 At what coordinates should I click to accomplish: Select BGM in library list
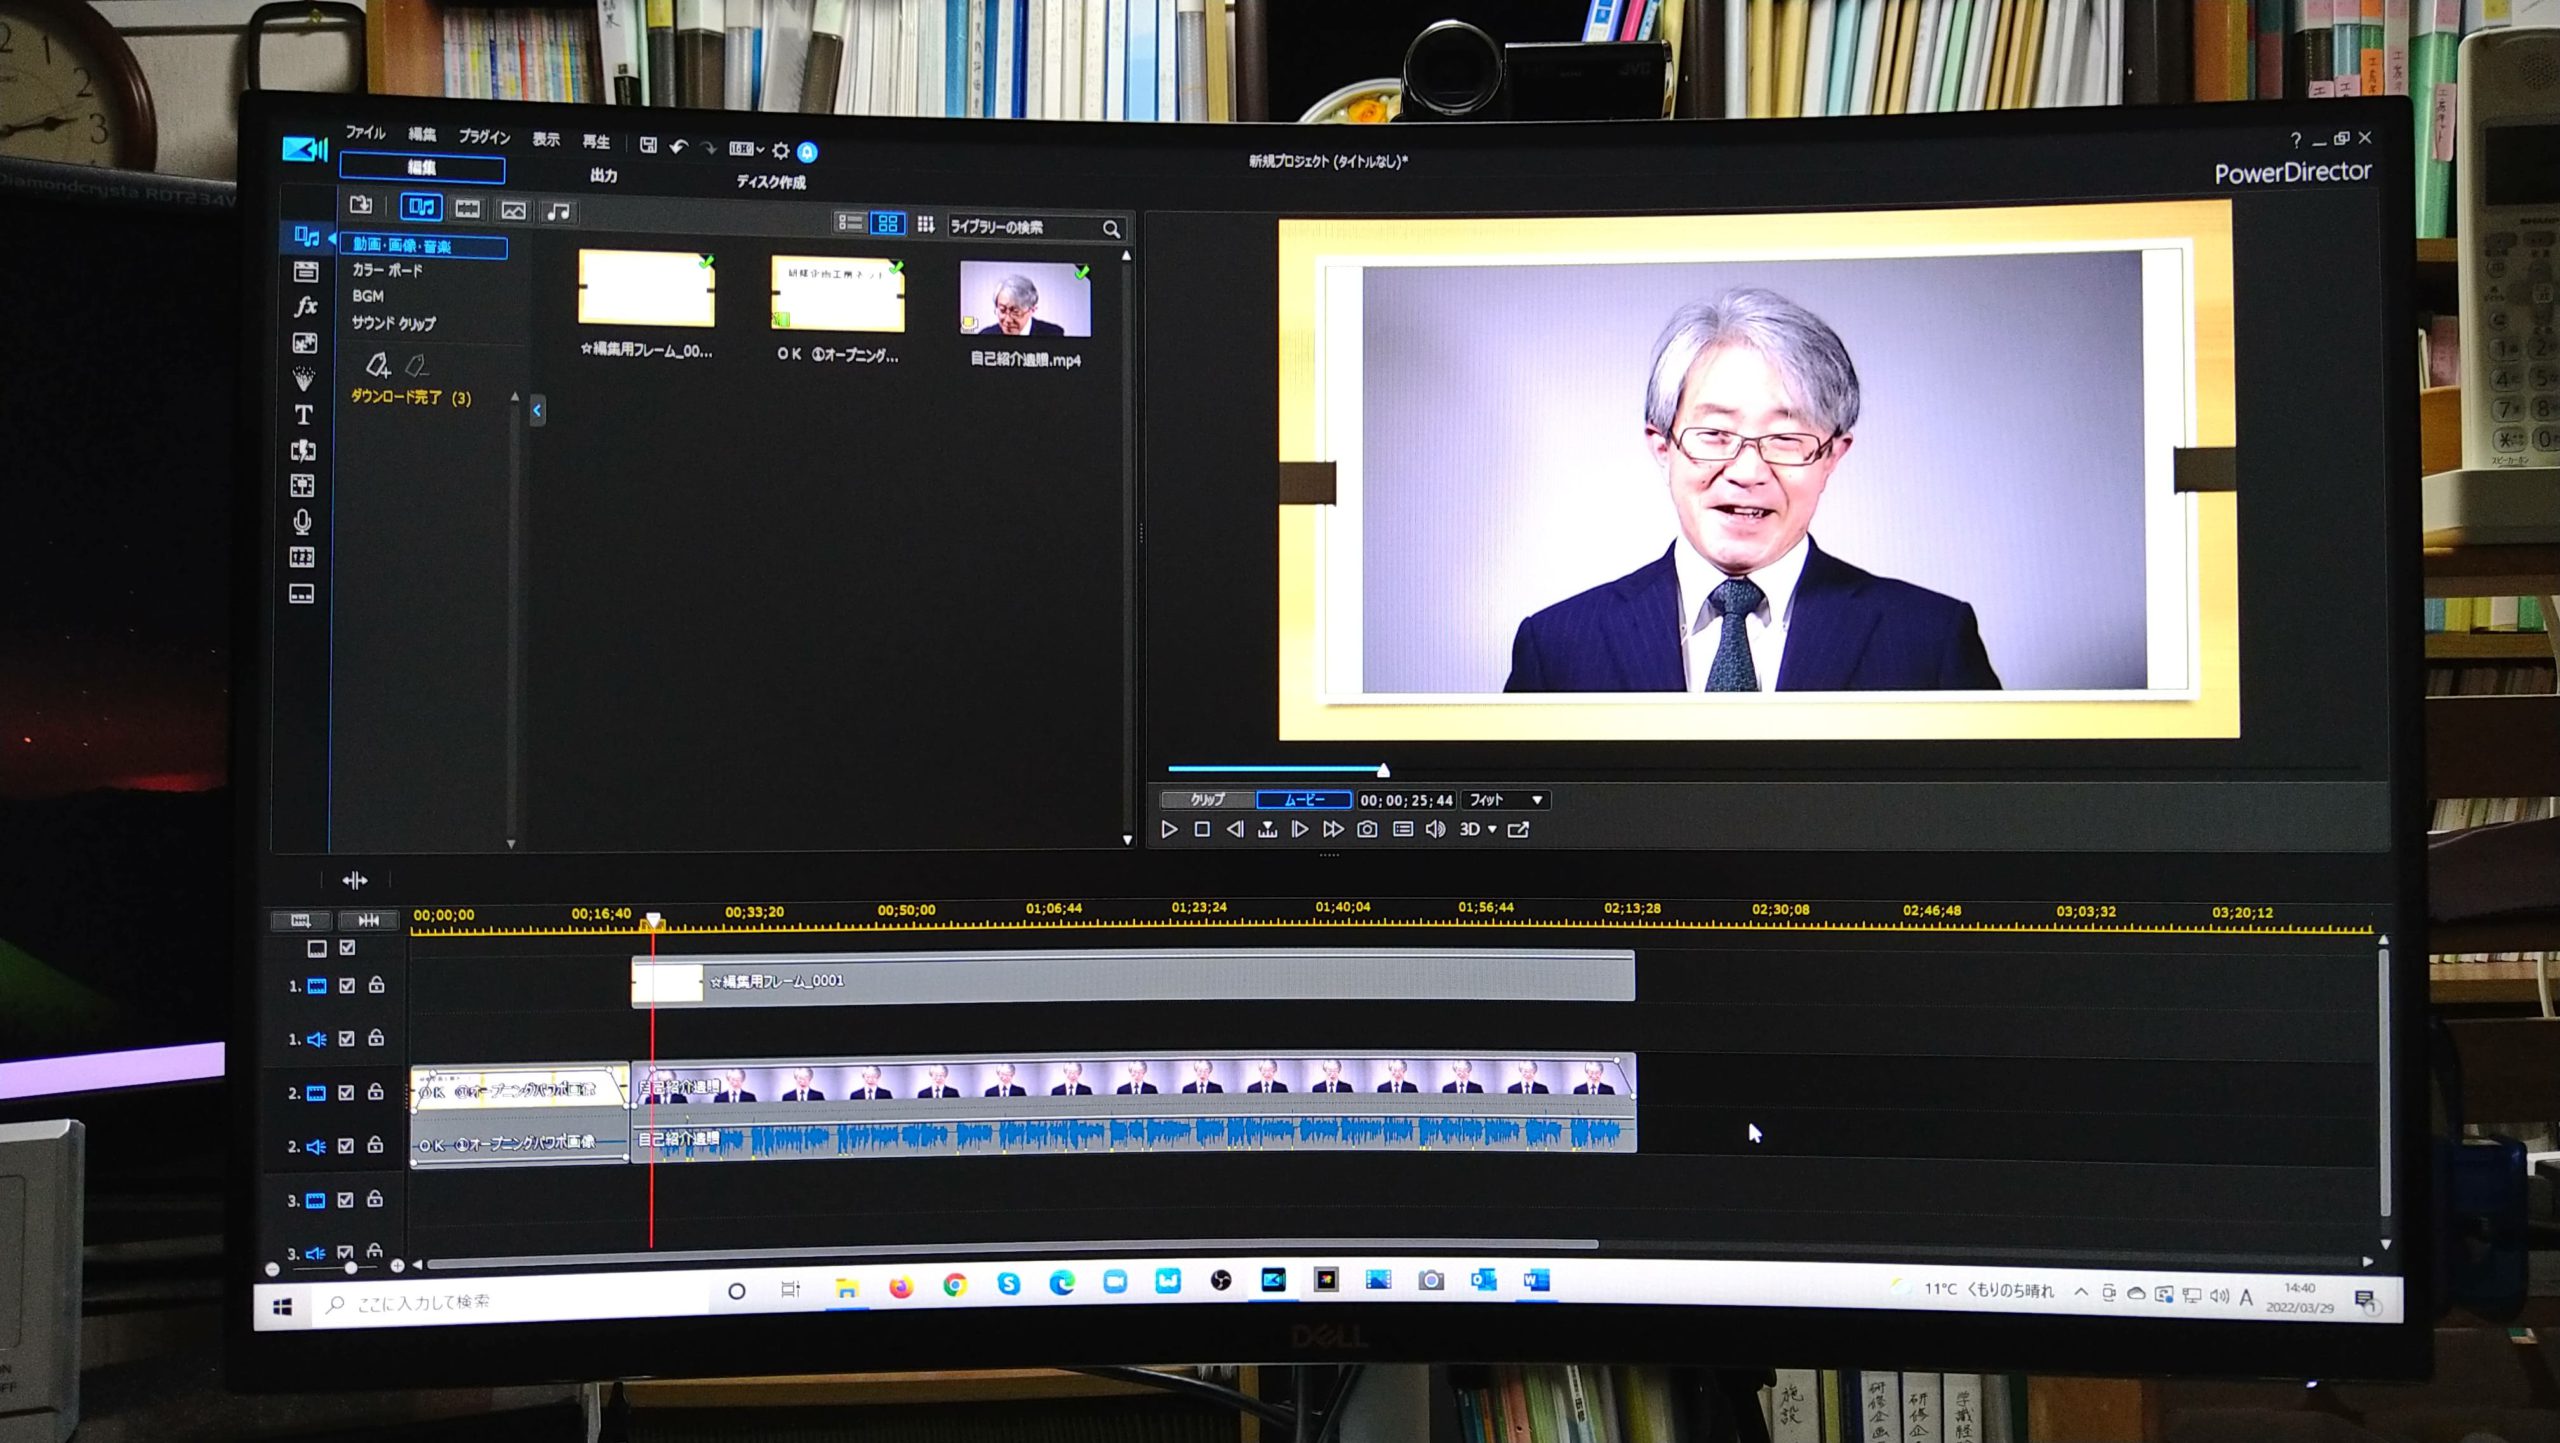[367, 296]
